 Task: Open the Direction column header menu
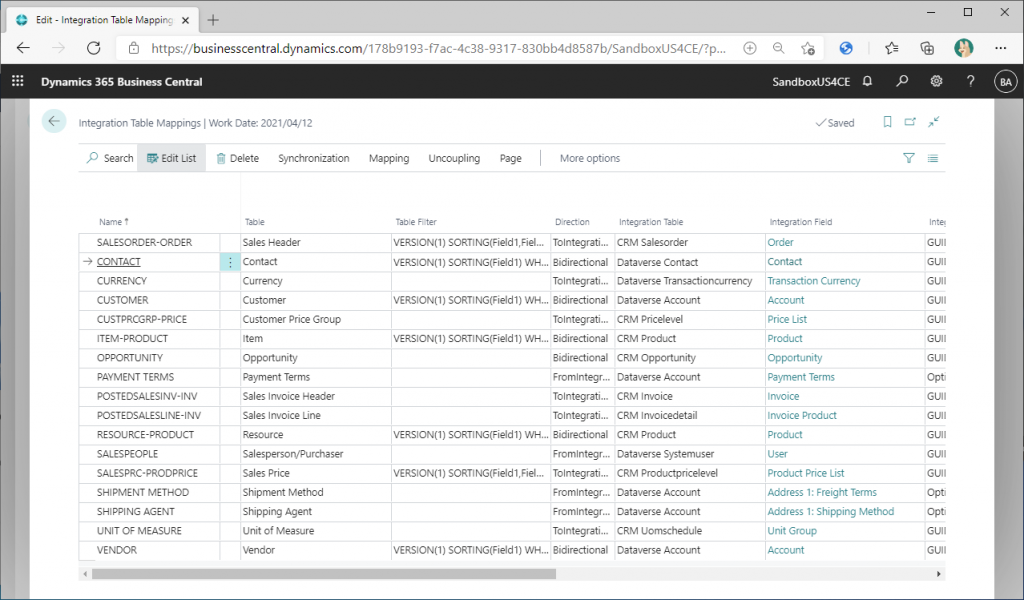[x=572, y=222]
